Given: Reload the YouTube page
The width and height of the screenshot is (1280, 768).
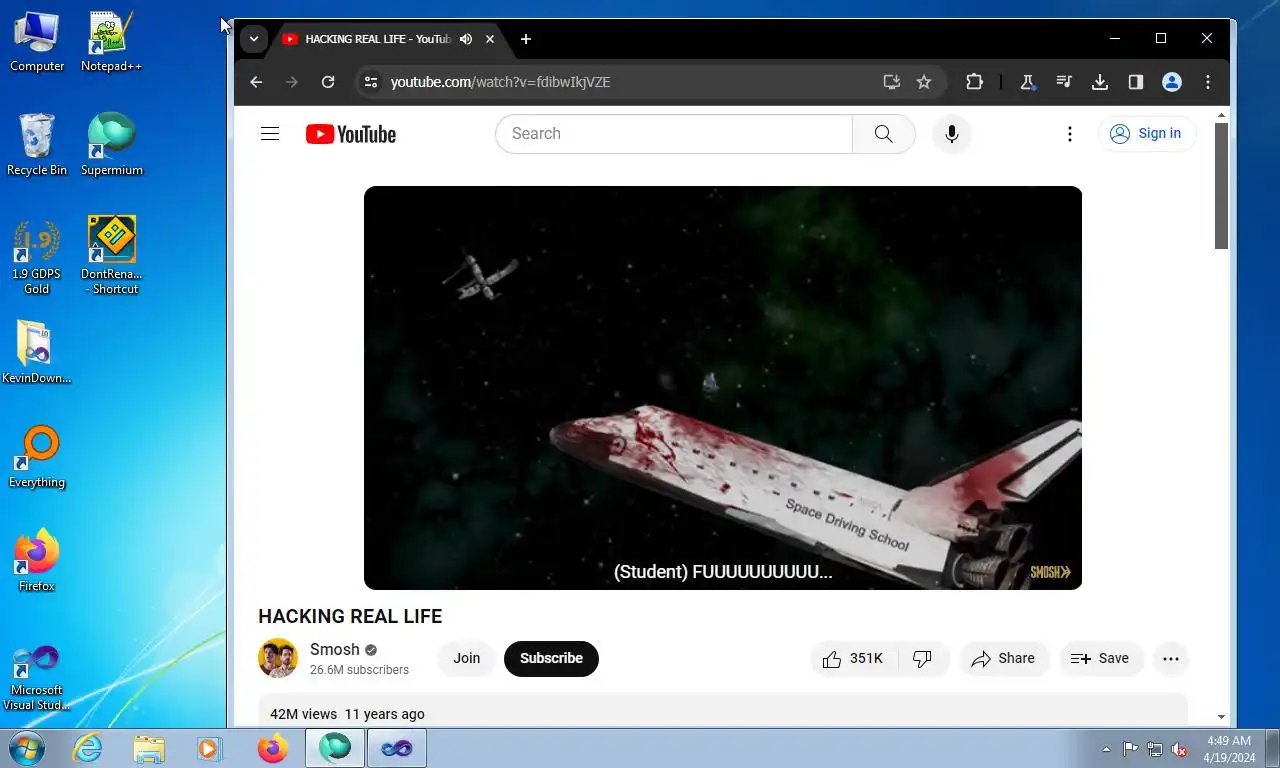Looking at the screenshot, I should [328, 82].
